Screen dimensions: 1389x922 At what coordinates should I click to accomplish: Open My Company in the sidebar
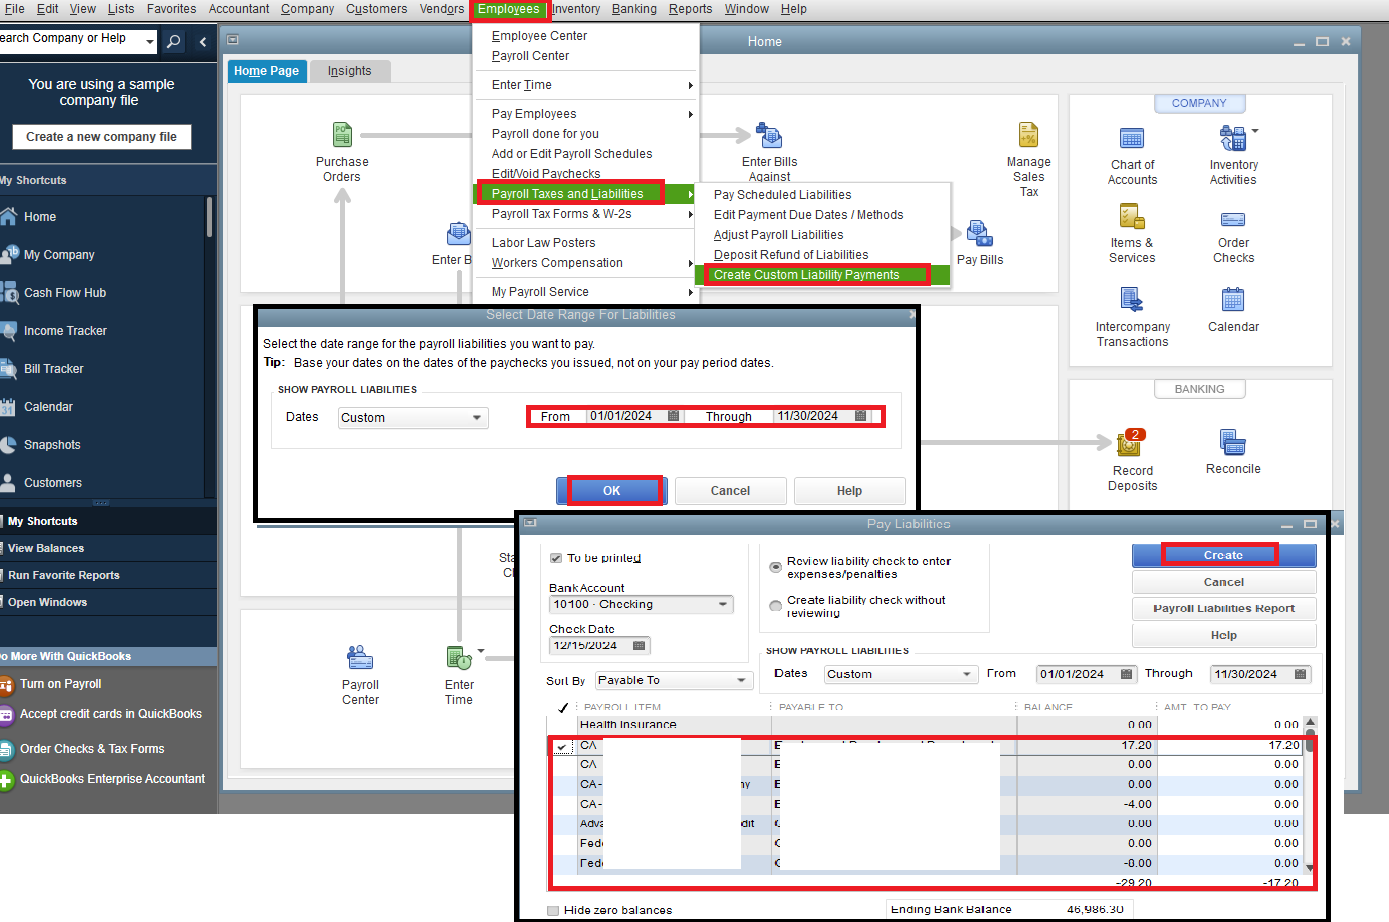coord(59,255)
